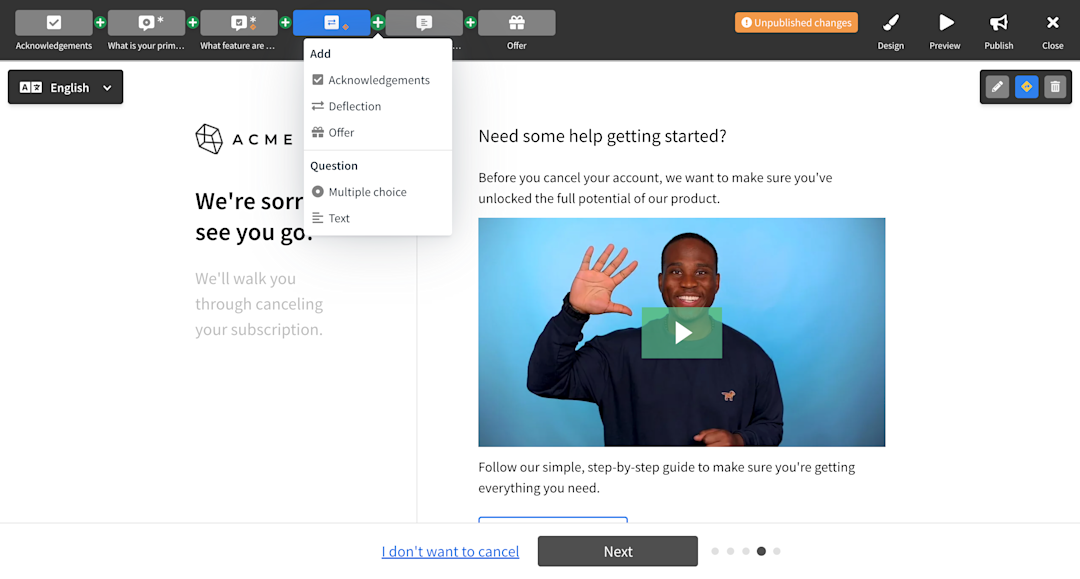The width and height of the screenshot is (1080, 579).
Task: Click the plus icon after 'What is your prim…' step
Action: [193, 23]
